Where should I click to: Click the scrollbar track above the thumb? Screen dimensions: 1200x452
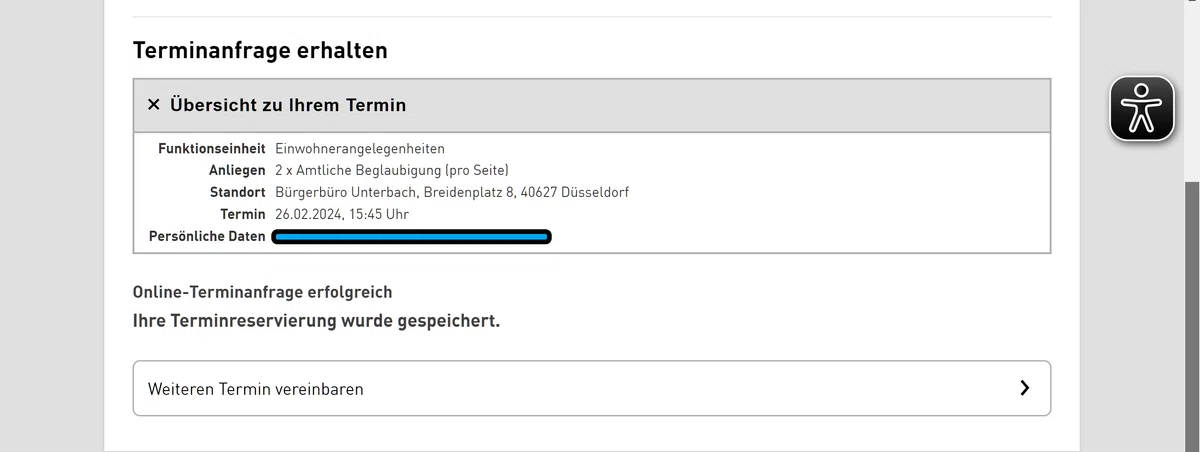pyautogui.click(x=1191, y=90)
